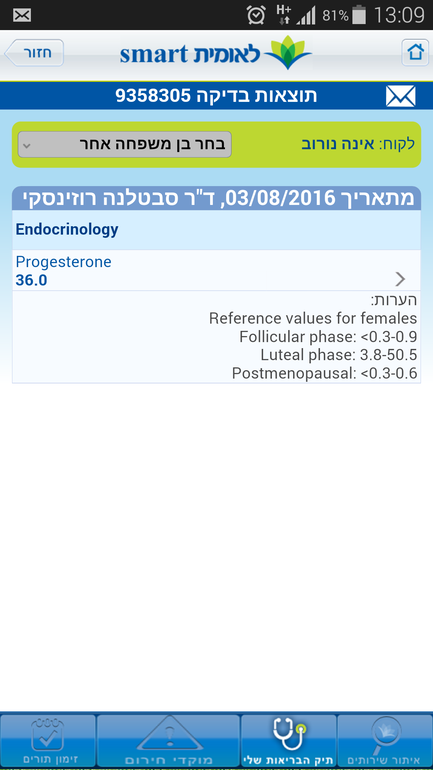Select the Progesterone test row
This screenshot has width=433, height=770.
[216, 270]
